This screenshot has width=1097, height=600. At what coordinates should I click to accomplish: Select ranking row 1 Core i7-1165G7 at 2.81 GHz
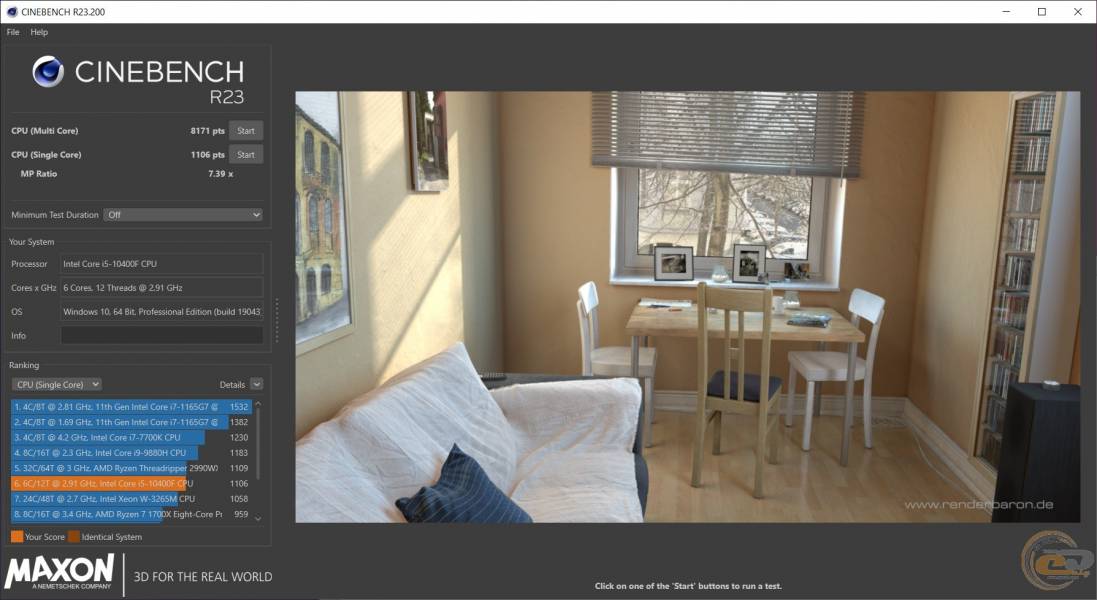click(x=131, y=406)
